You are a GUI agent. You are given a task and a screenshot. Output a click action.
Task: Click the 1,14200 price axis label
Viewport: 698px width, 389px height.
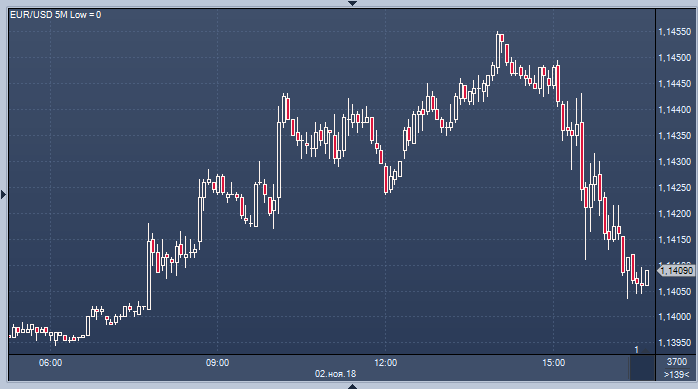tap(675, 214)
